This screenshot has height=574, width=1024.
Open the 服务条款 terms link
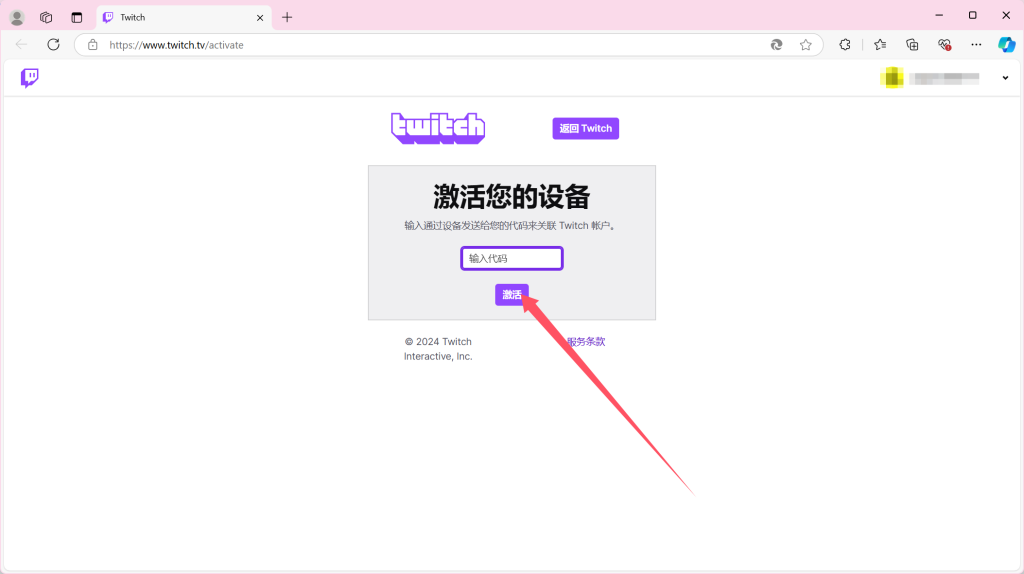(586, 342)
